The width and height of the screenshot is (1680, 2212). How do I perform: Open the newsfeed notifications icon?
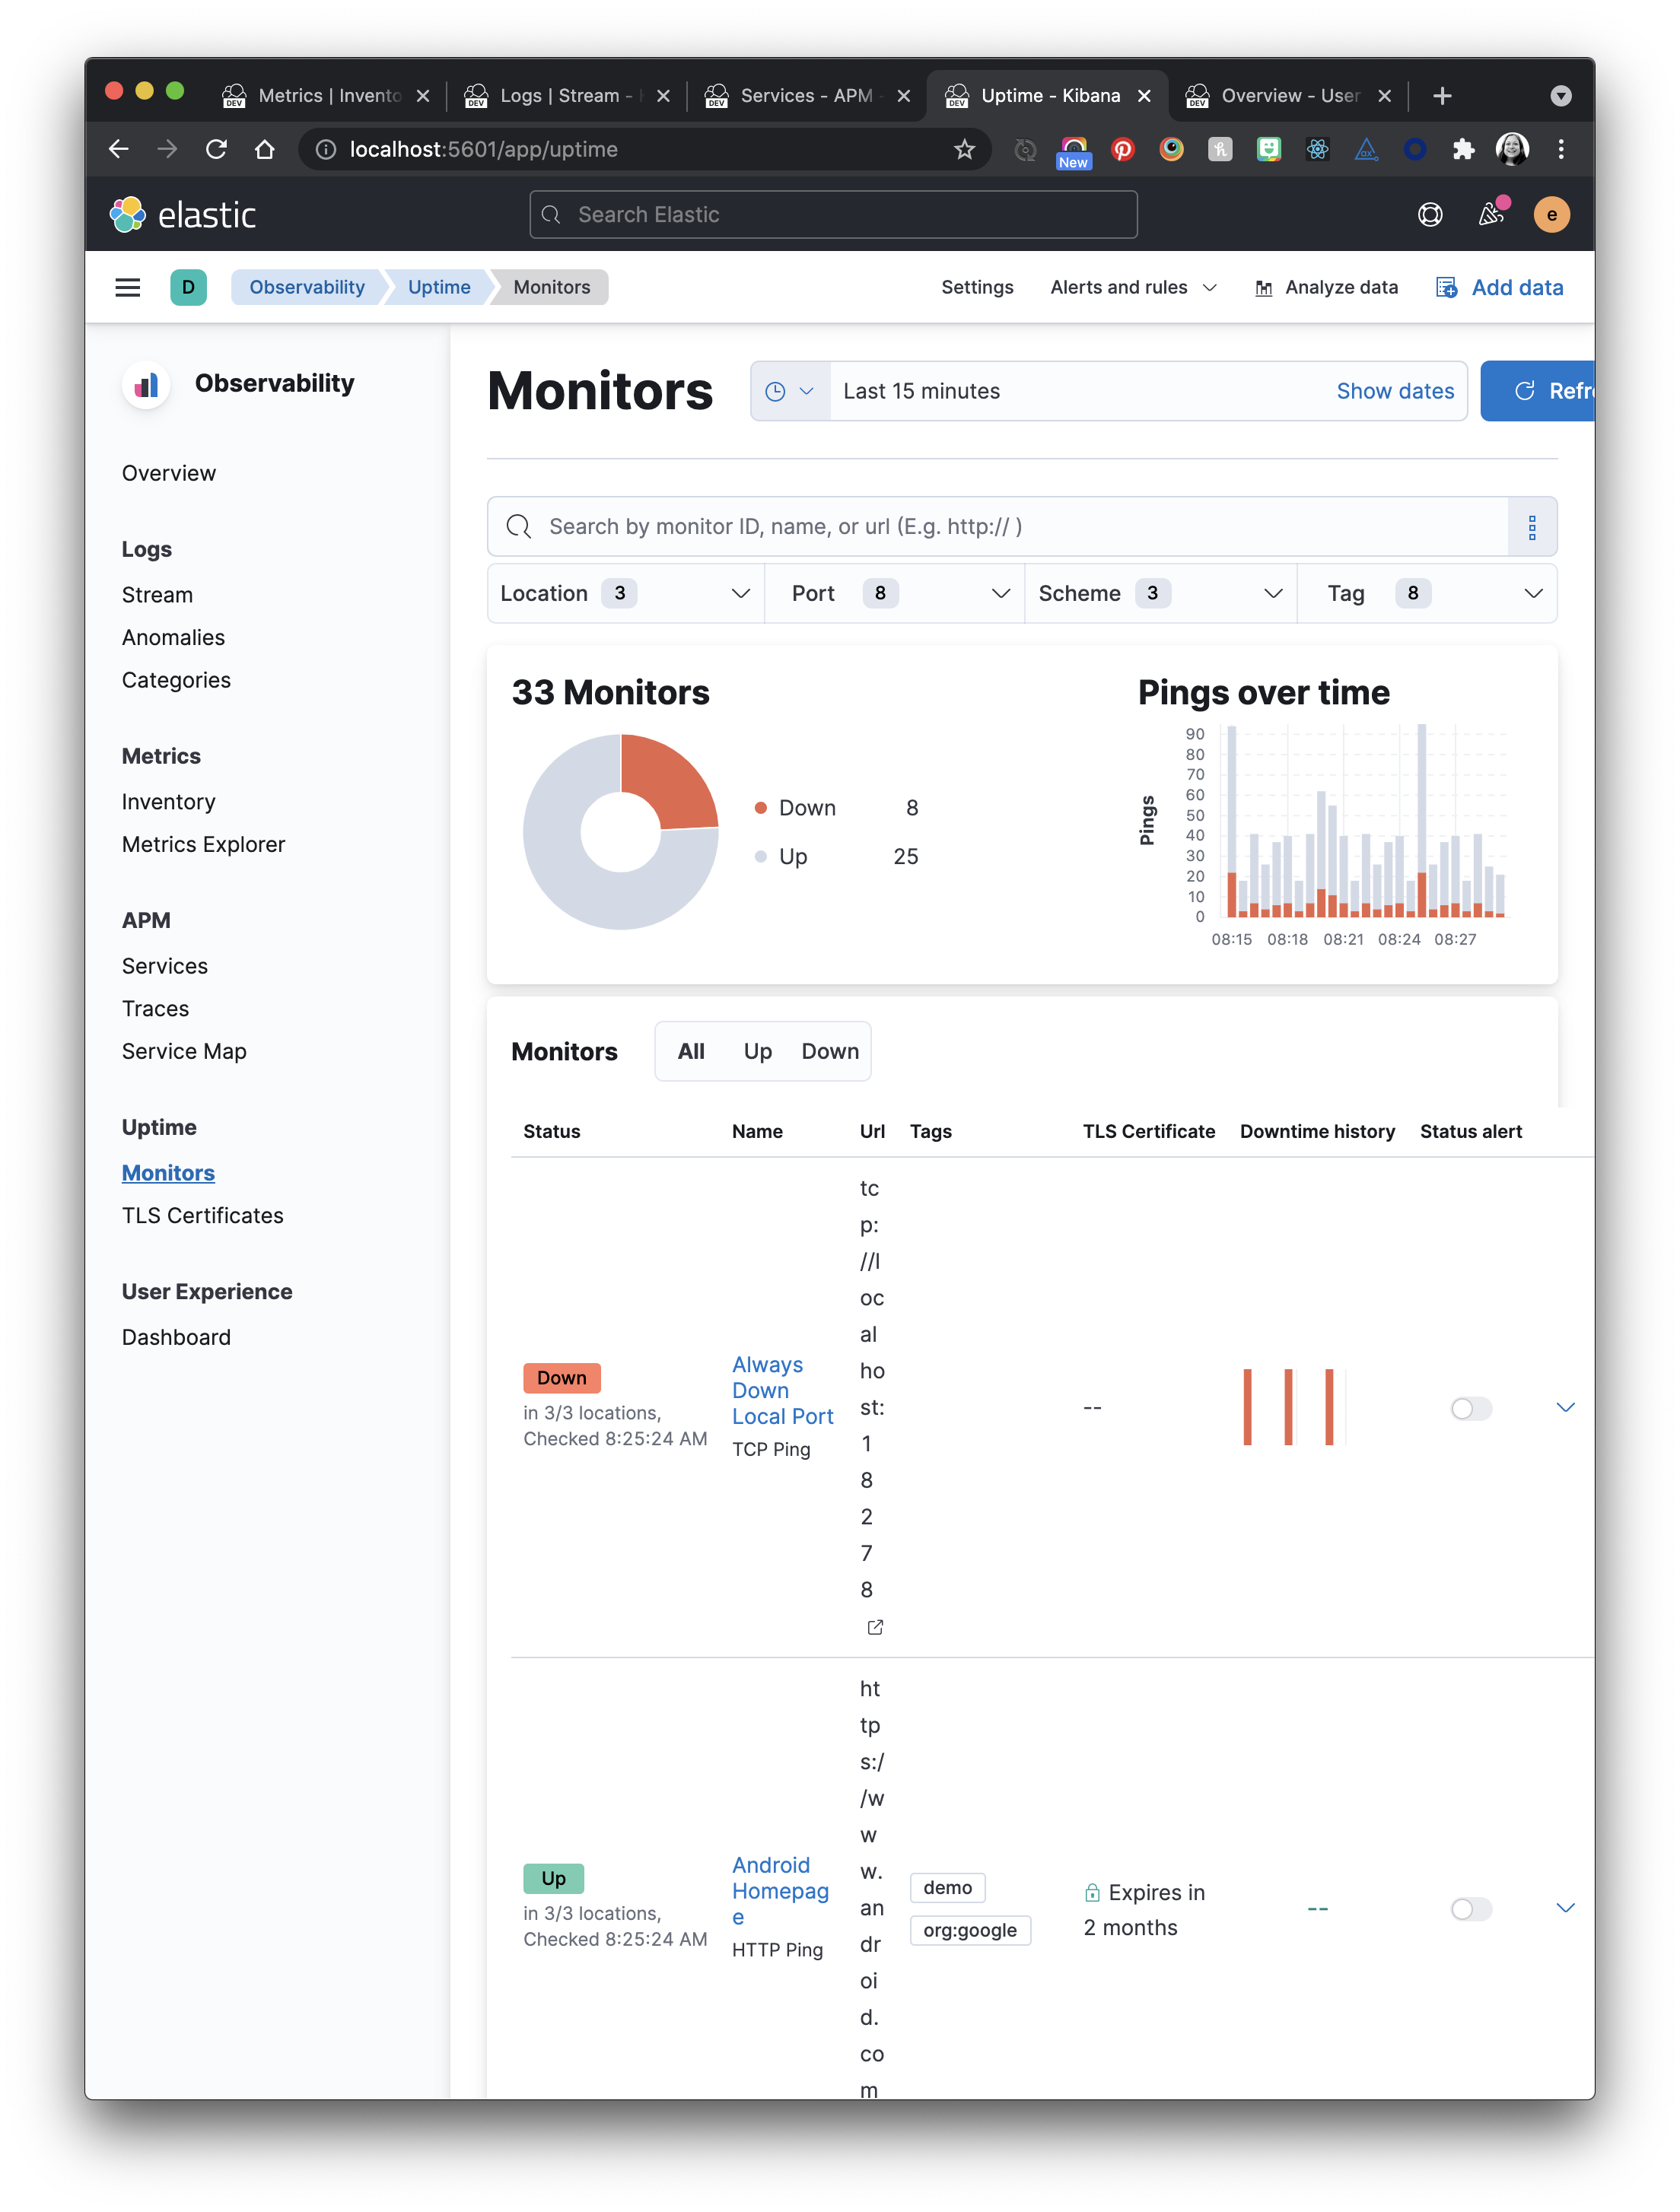(1491, 214)
